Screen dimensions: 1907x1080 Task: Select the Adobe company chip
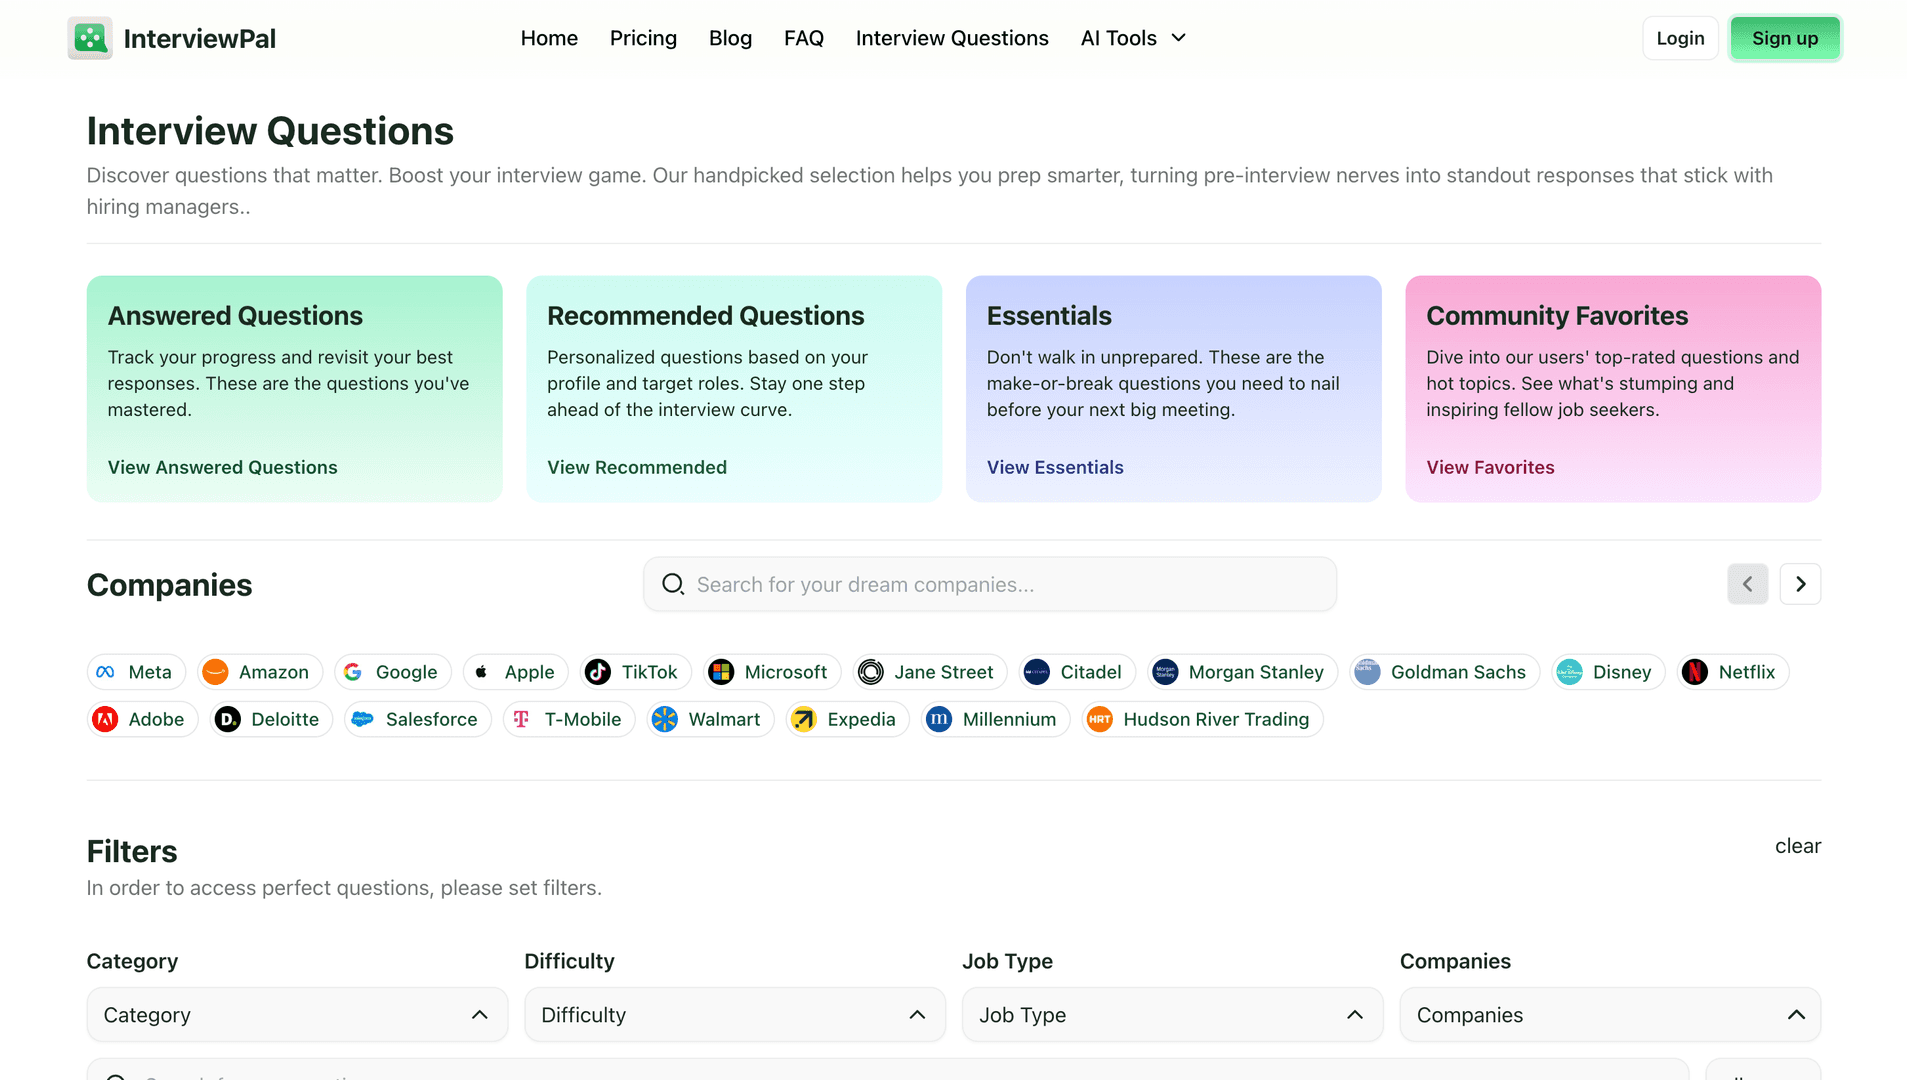click(x=142, y=719)
